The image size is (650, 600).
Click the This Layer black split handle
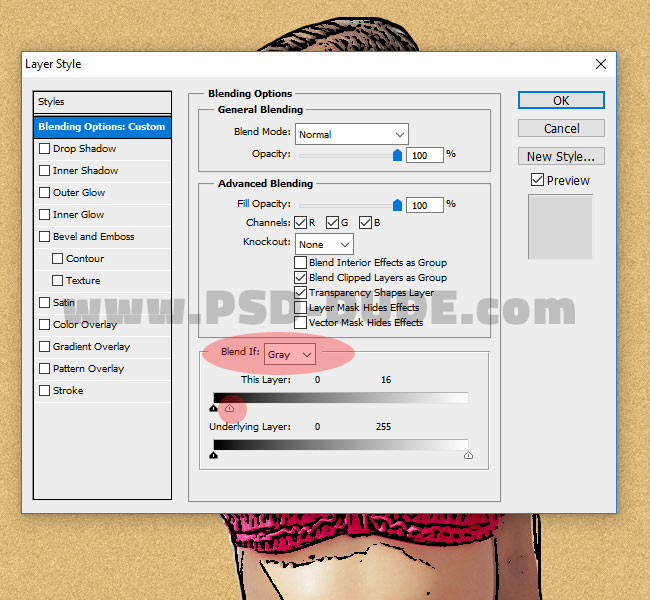(x=213, y=408)
